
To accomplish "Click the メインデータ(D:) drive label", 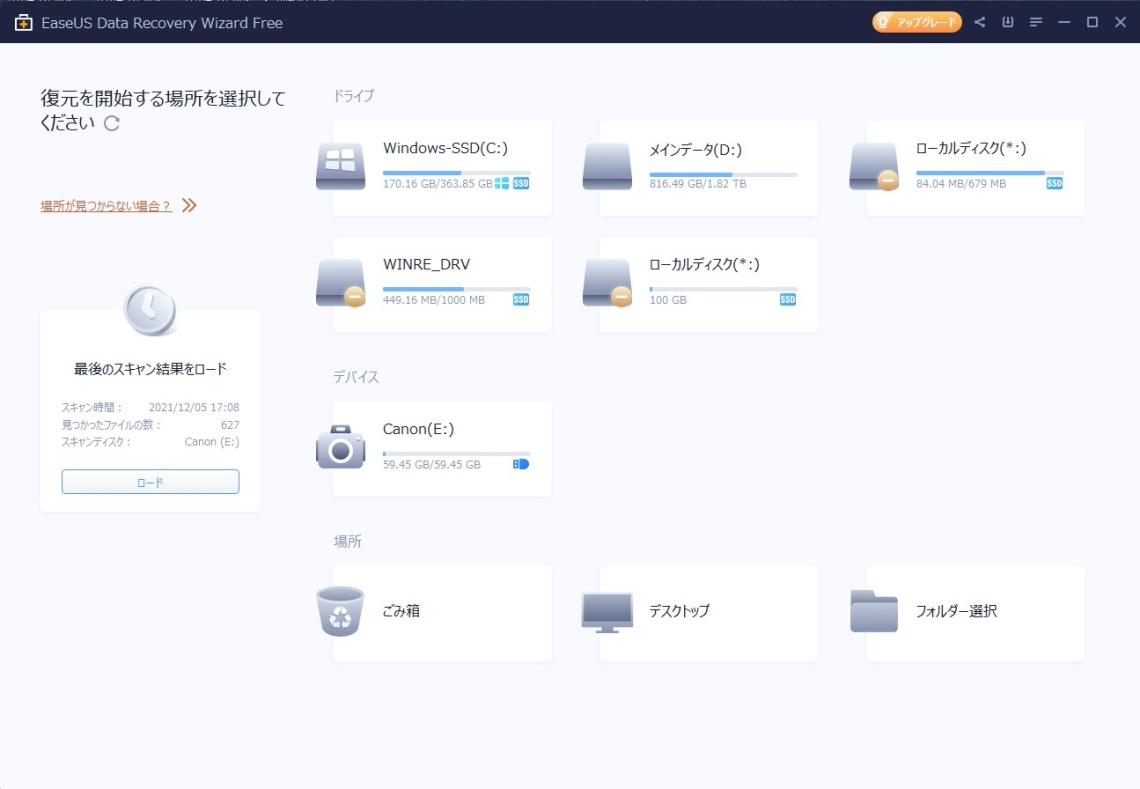I will [696, 150].
